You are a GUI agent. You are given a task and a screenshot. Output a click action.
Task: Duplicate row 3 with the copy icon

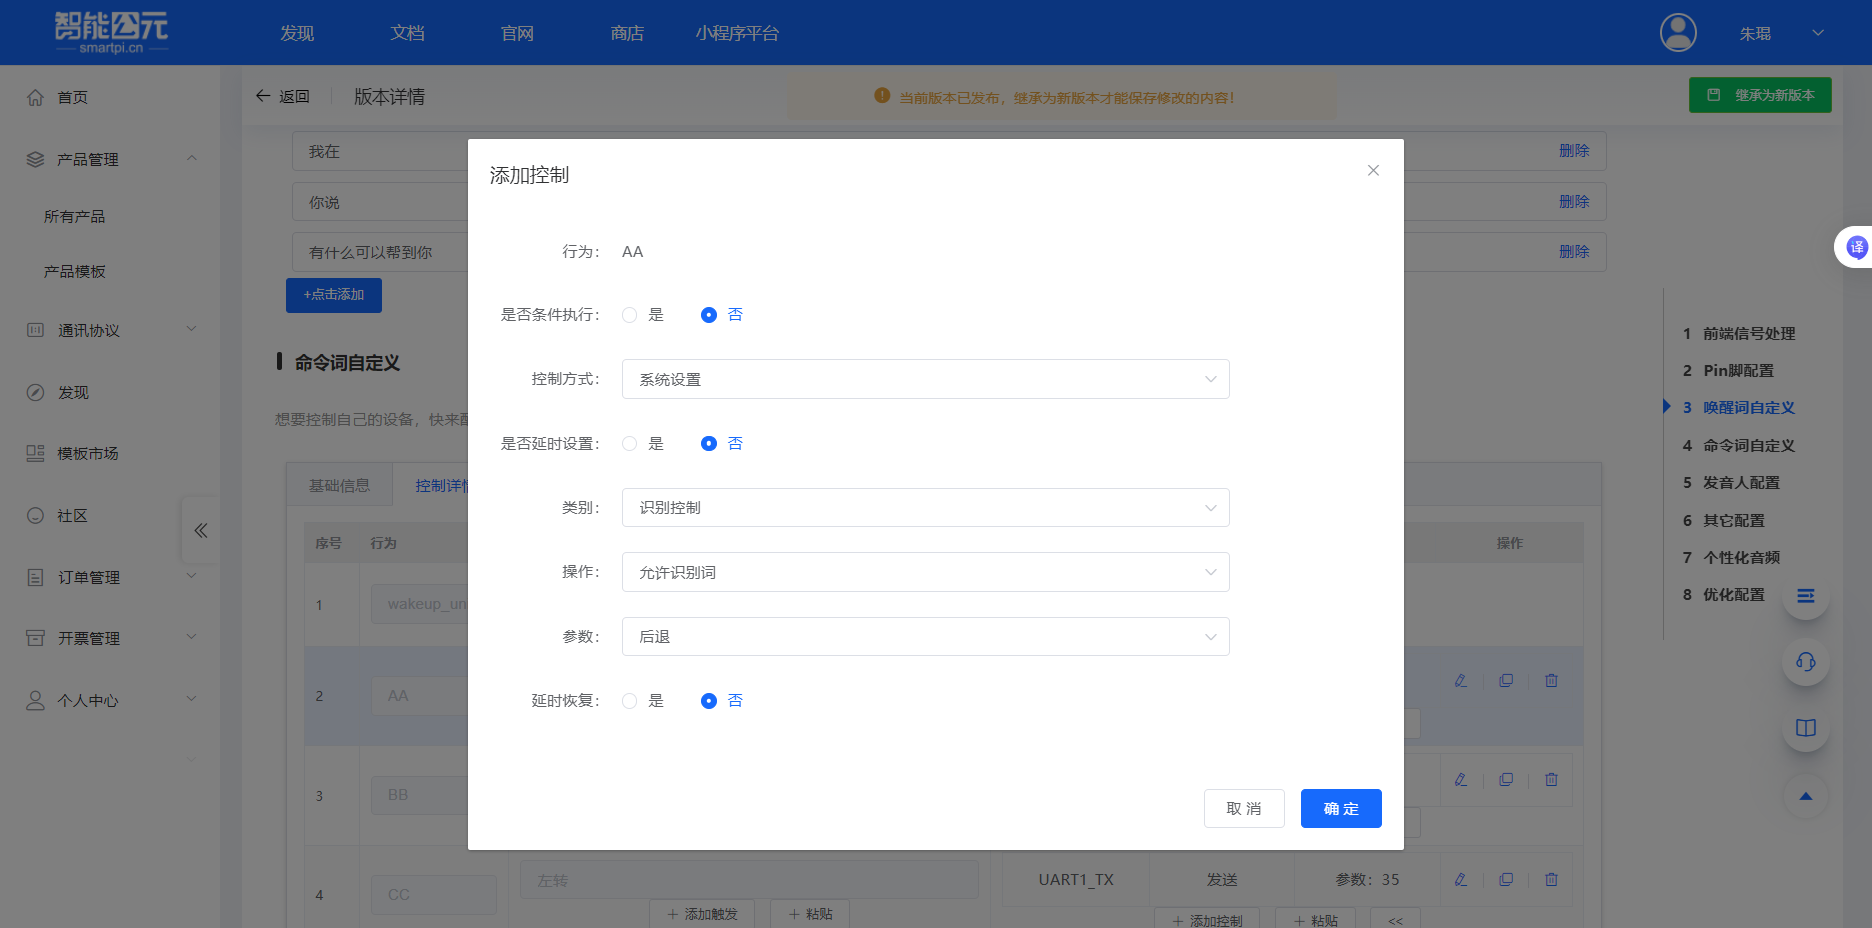point(1506,779)
